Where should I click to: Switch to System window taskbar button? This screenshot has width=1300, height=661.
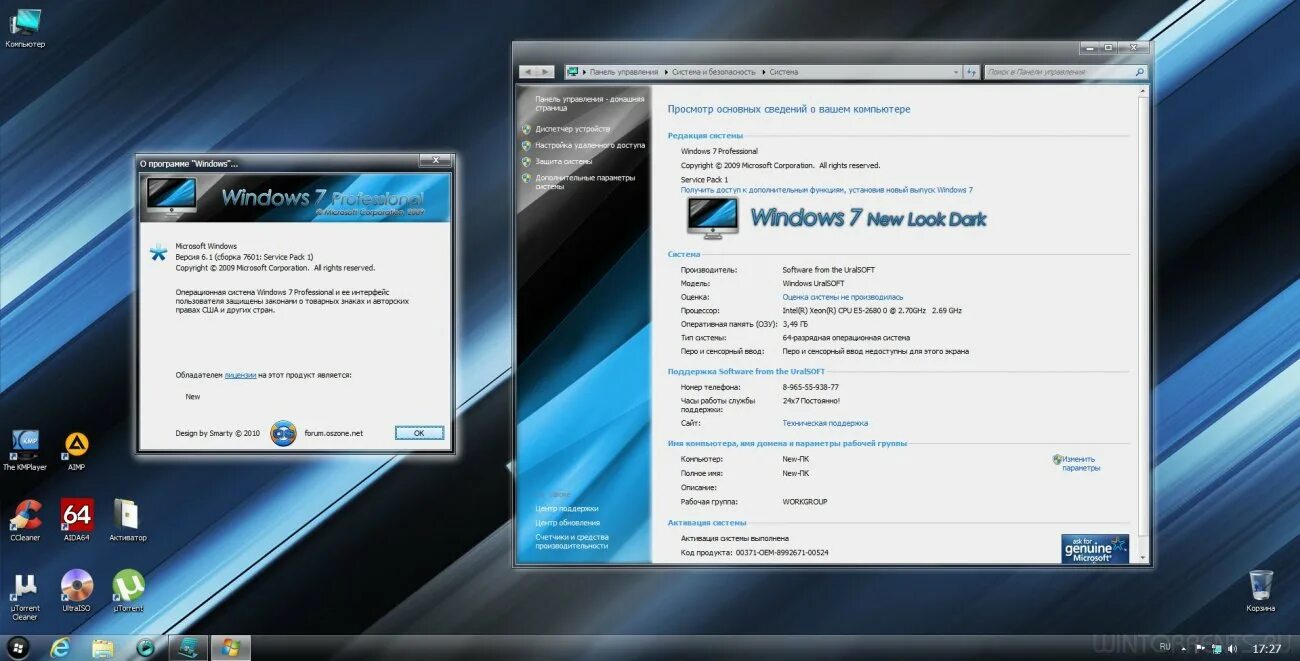(188, 647)
